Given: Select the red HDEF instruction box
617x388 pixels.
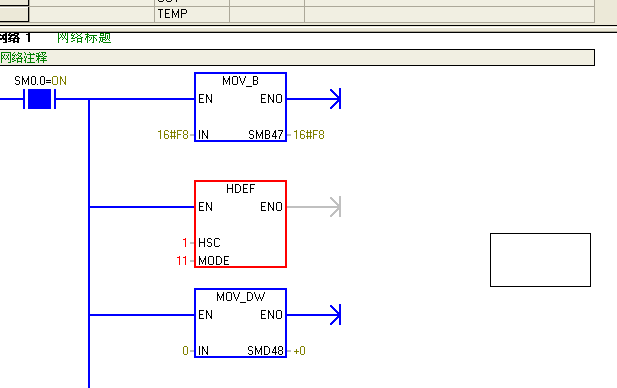Looking at the screenshot, I should 240,224.
